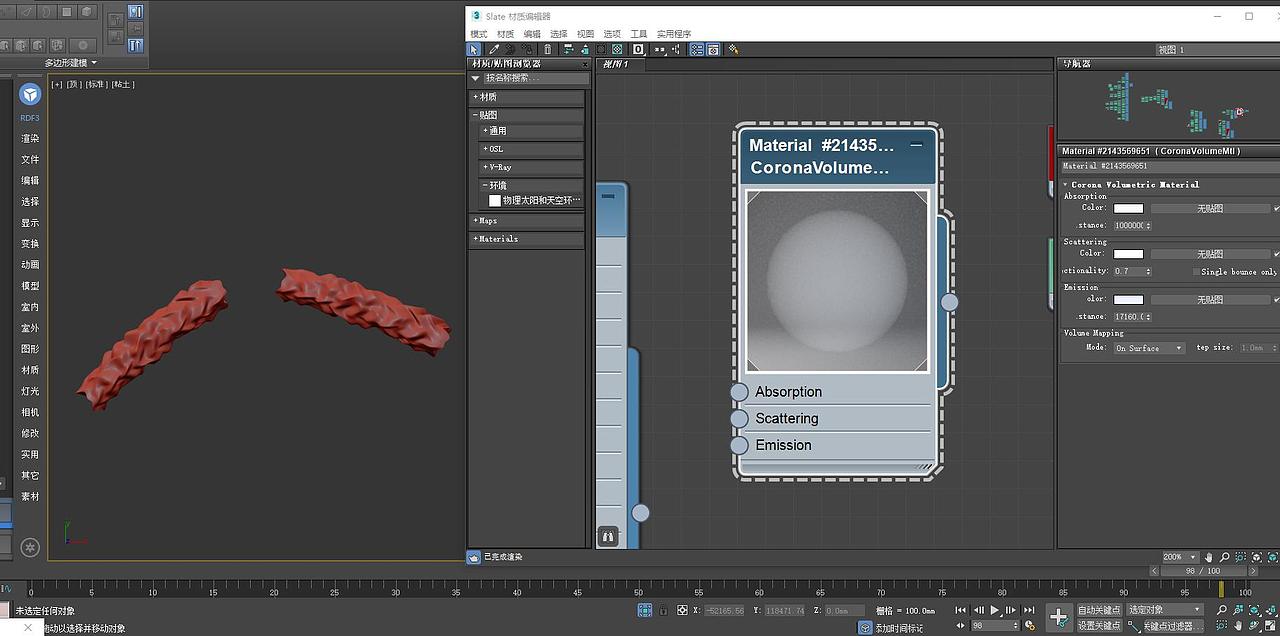Open 灯光 item in left sidebar
The image size is (1280, 636).
tap(30, 391)
